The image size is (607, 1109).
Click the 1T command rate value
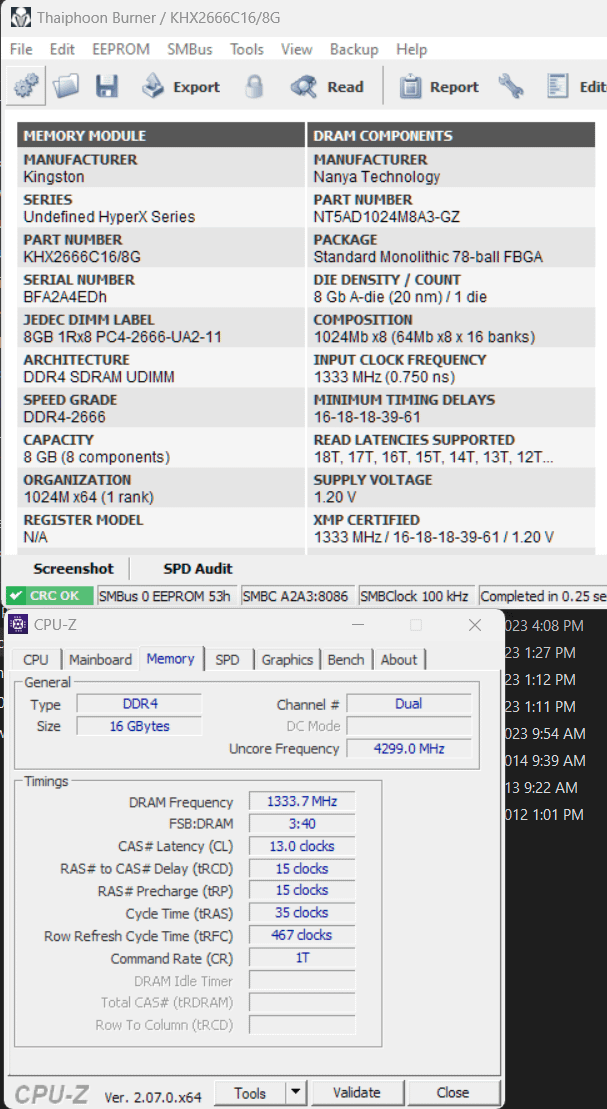tap(301, 958)
